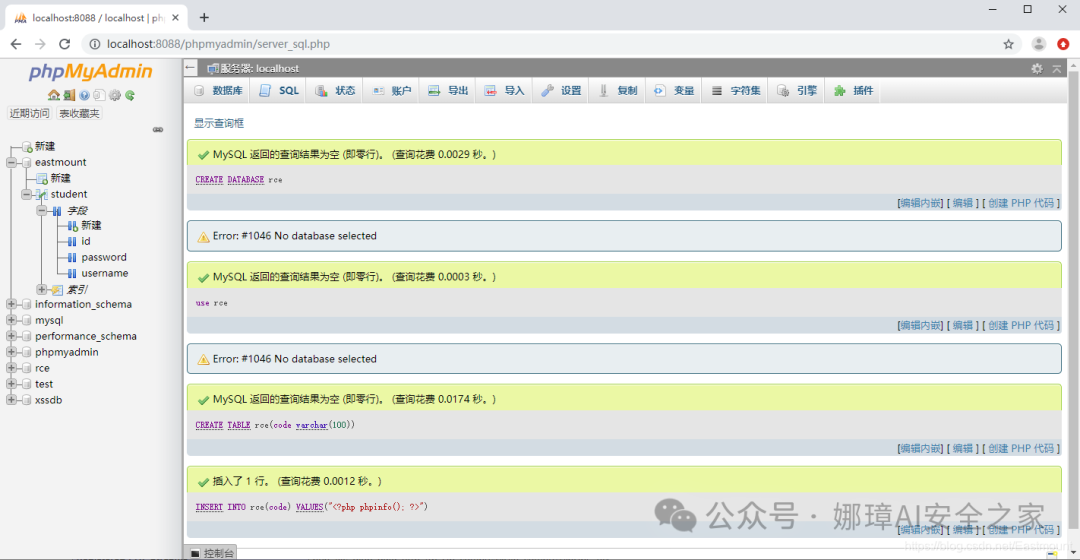This screenshot has width=1080, height=560.
Task: Open the 导出 (Export) tab
Action: tap(448, 91)
